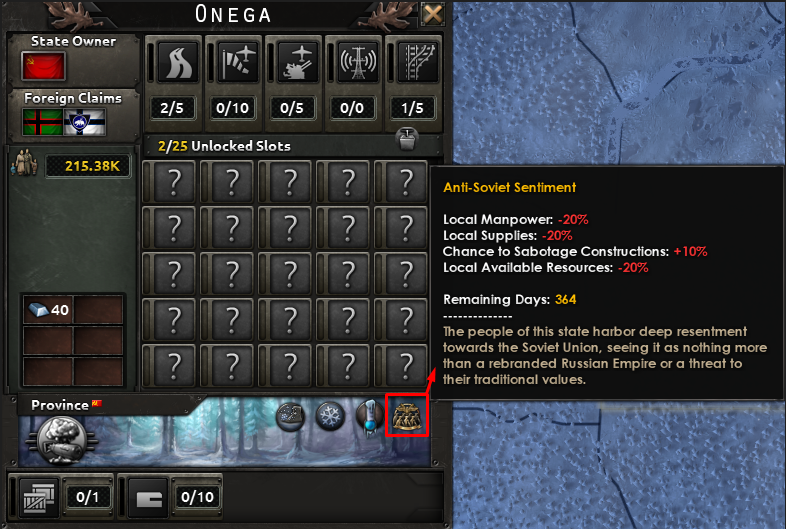Screen dimensions: 786x529
Task: Click the infrastructure road building icon
Action: coord(177,63)
